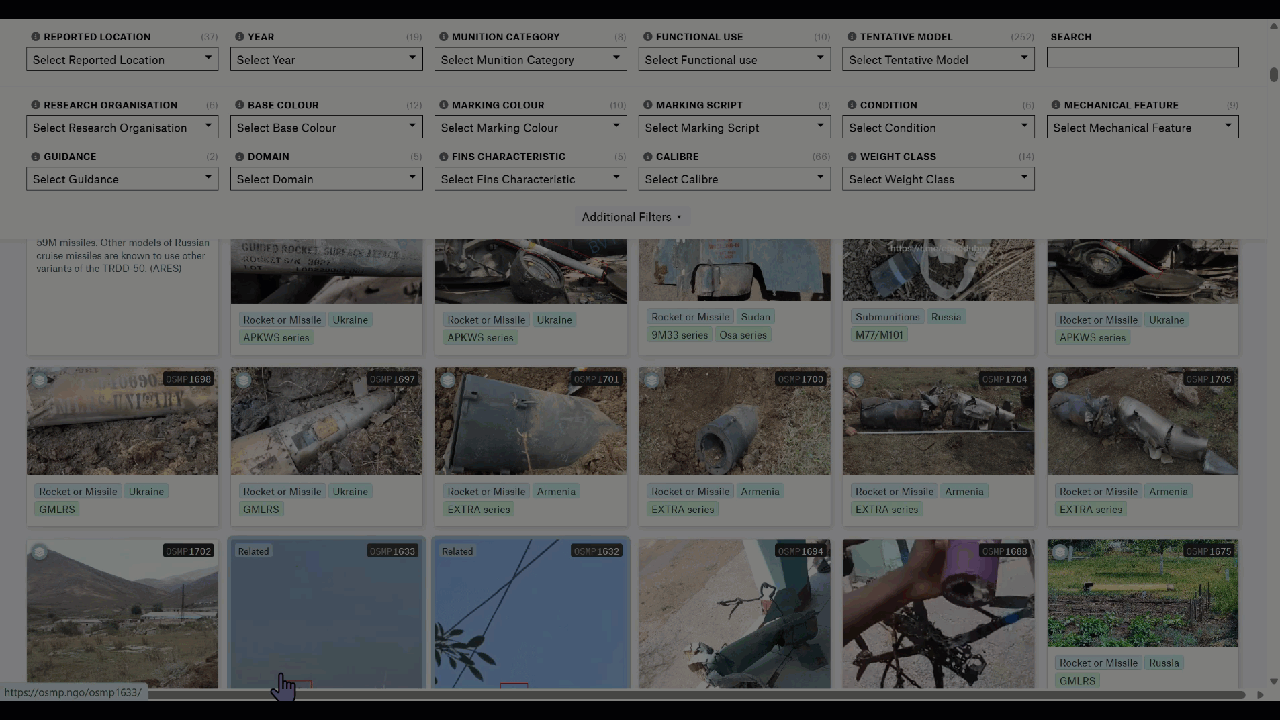Click the info icon beside Tentative Model
This screenshot has height=720, width=1280.
point(851,37)
